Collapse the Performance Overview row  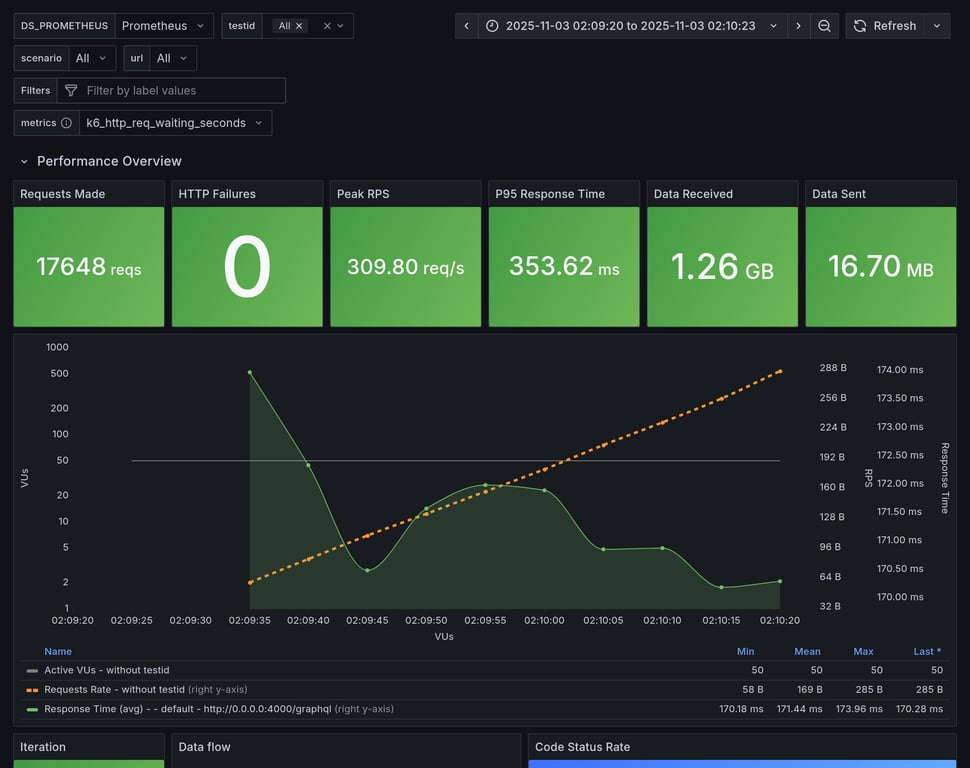click(25, 161)
